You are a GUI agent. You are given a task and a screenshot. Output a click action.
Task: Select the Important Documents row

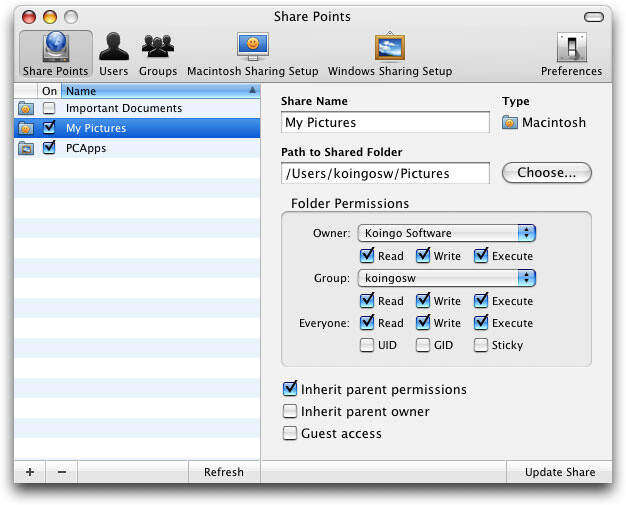(x=137, y=108)
